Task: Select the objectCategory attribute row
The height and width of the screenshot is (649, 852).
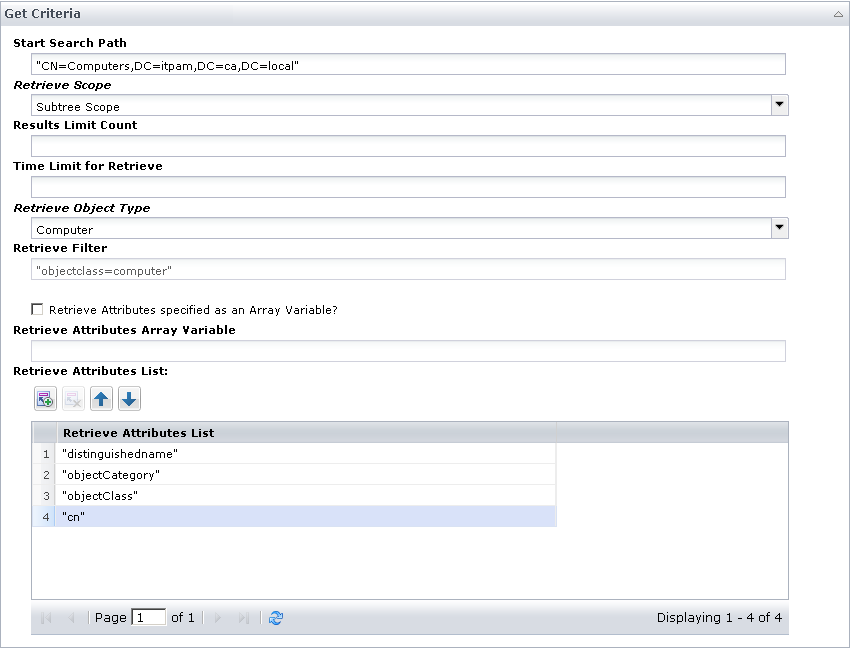Action: click(x=200, y=475)
